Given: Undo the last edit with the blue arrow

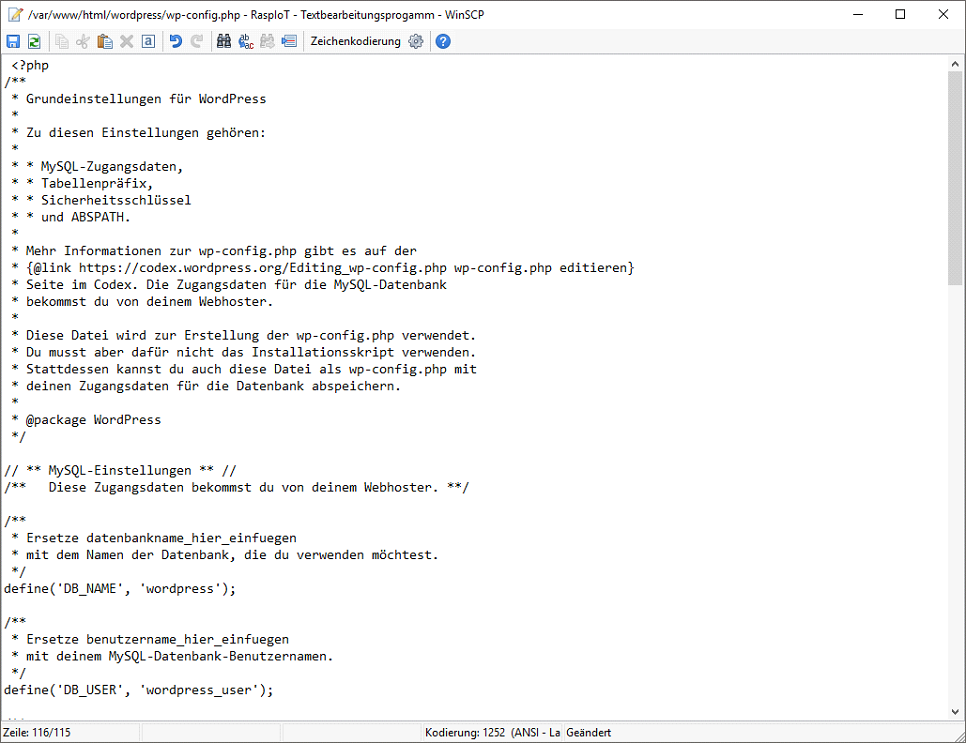Looking at the screenshot, I should (176, 41).
